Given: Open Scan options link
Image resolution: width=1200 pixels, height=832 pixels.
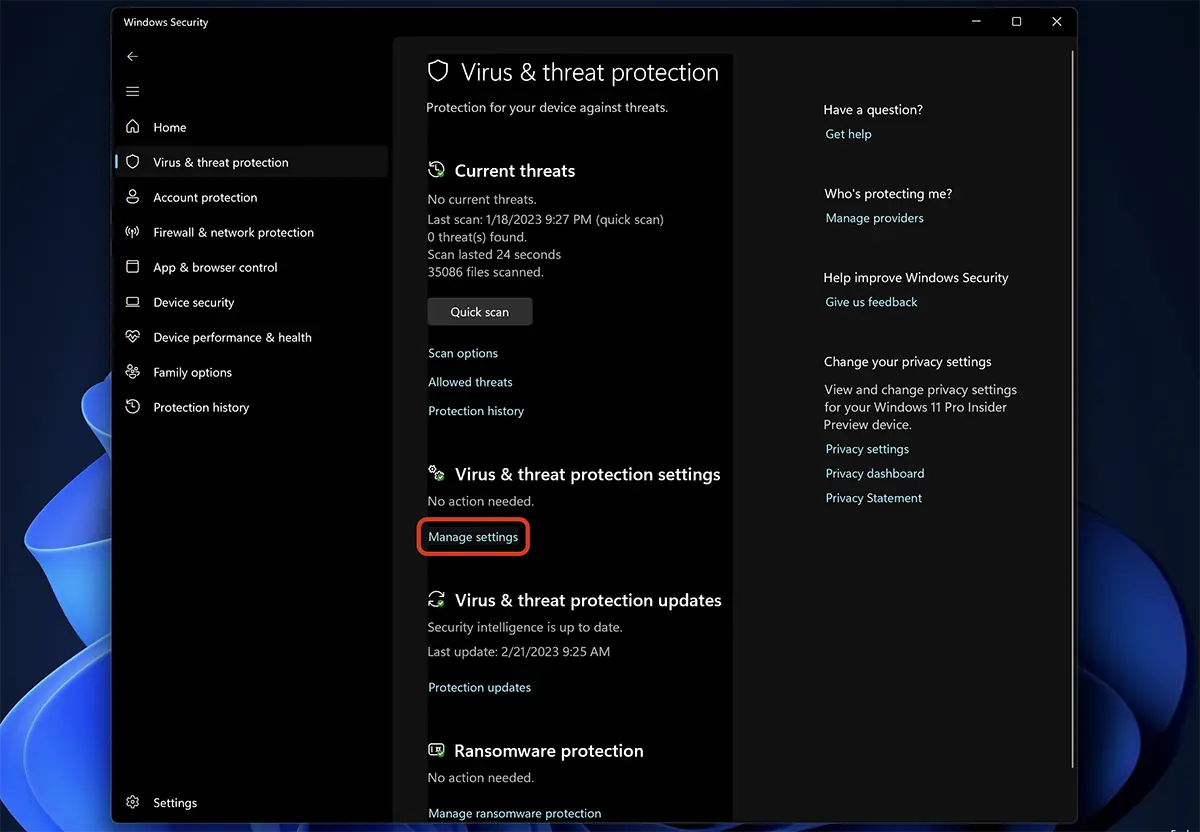Looking at the screenshot, I should coord(463,353).
